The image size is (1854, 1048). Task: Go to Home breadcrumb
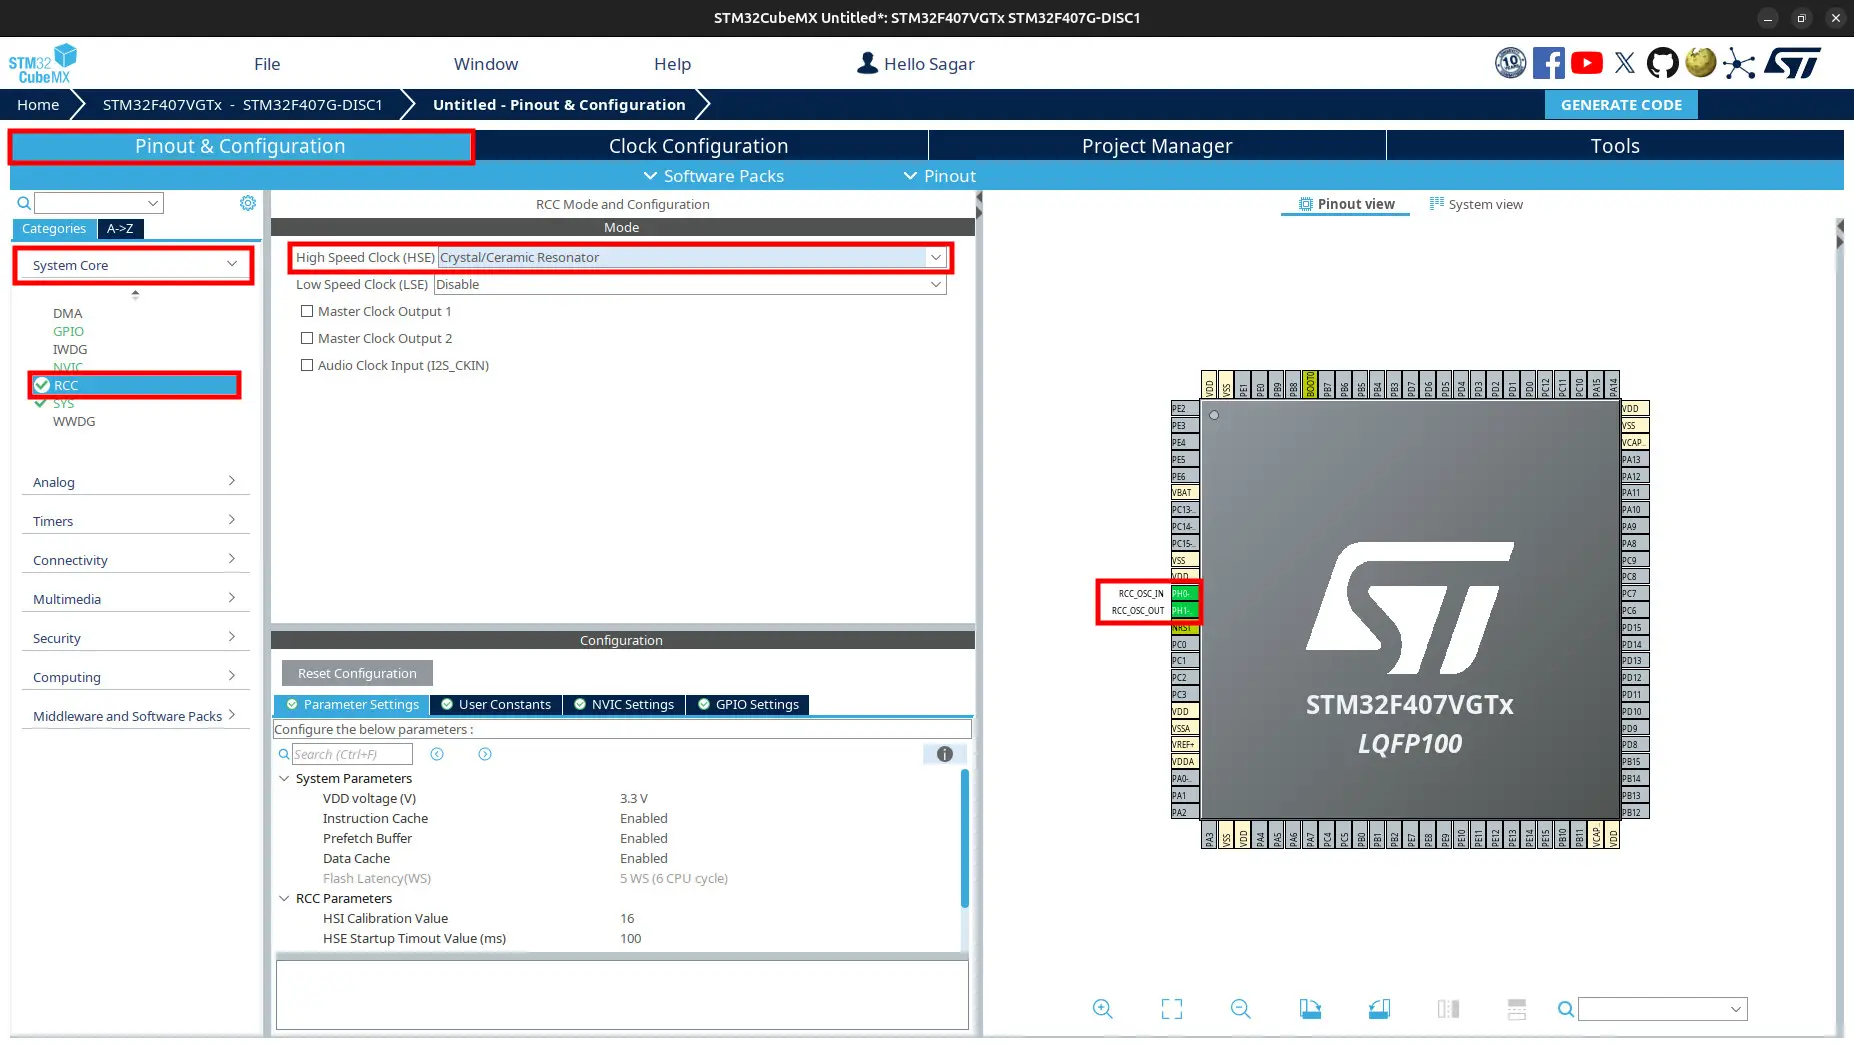38,105
